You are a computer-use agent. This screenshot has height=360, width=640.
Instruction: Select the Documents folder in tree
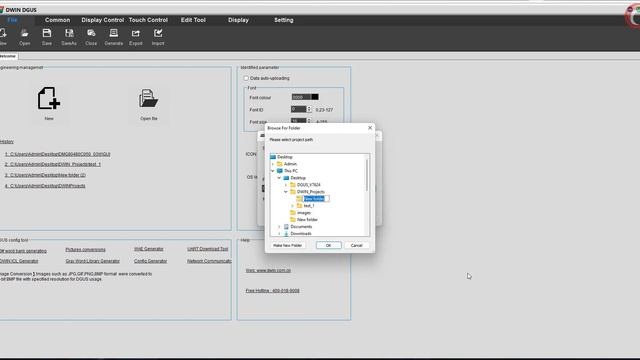(x=301, y=227)
